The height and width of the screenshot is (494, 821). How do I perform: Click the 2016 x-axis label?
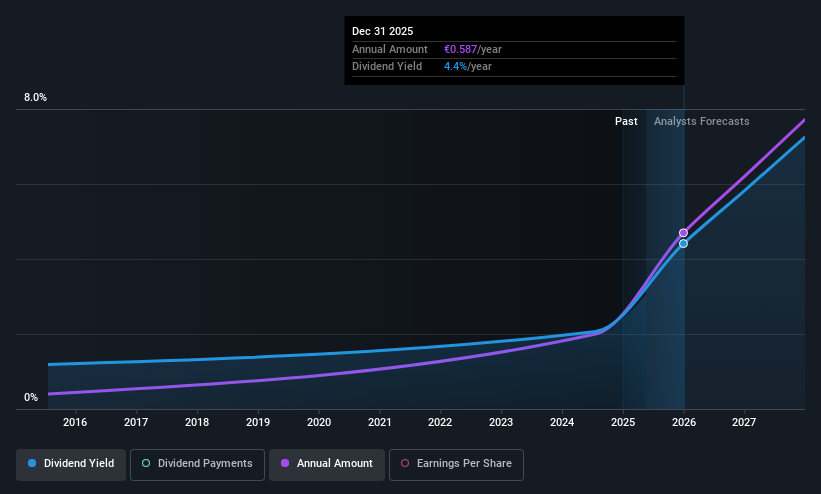75,422
